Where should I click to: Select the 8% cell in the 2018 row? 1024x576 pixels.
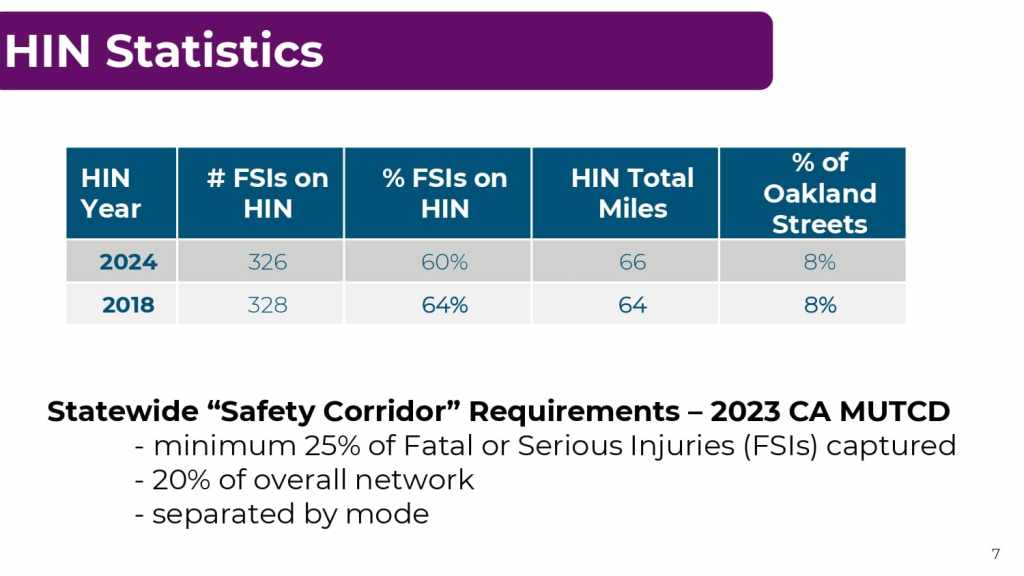coord(820,305)
